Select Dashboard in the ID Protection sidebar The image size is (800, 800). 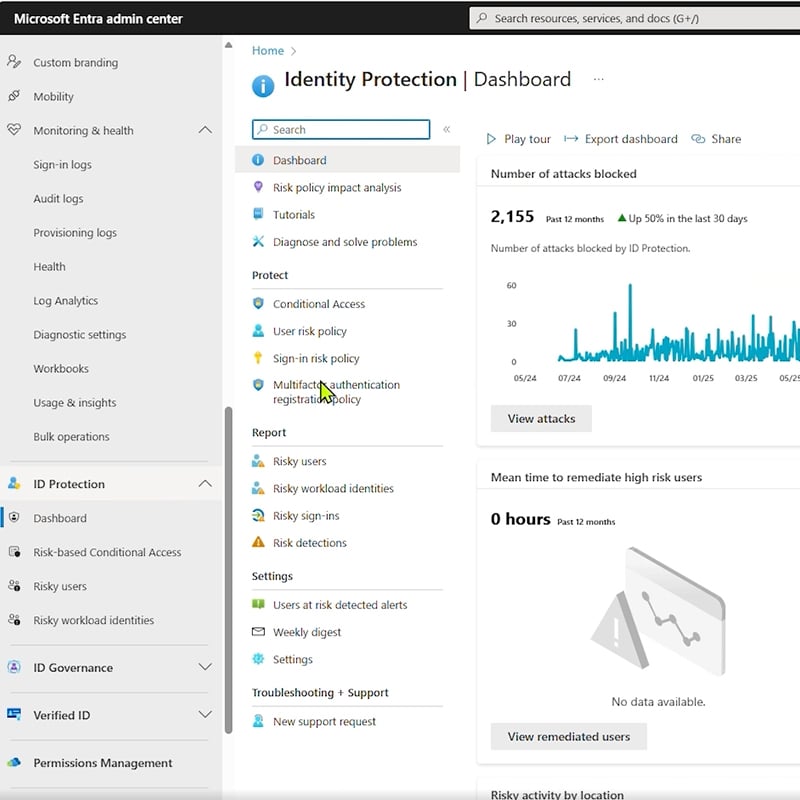click(x=60, y=518)
